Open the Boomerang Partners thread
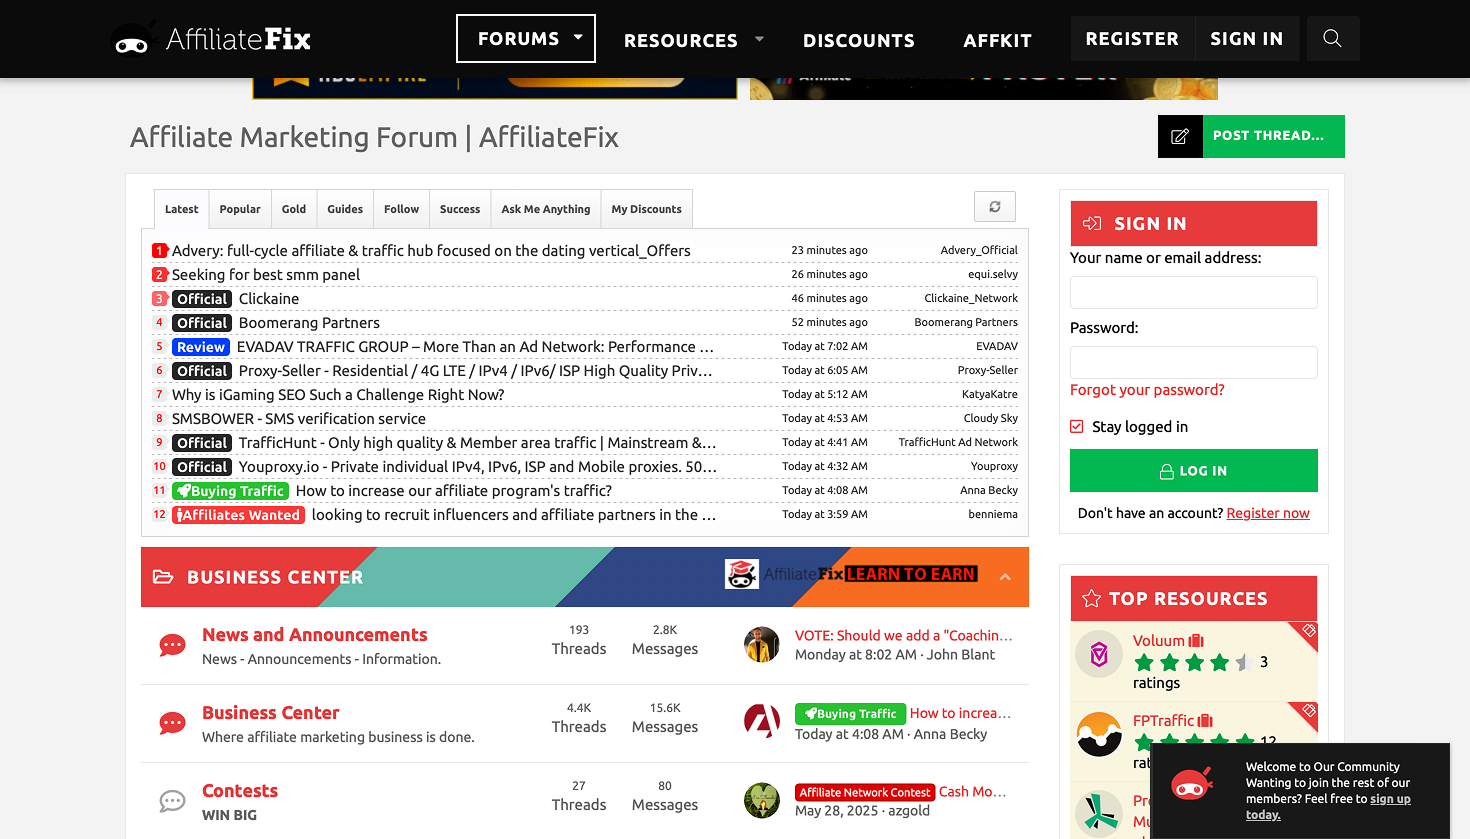Viewport: 1470px width, 839px height. pyautogui.click(x=309, y=323)
